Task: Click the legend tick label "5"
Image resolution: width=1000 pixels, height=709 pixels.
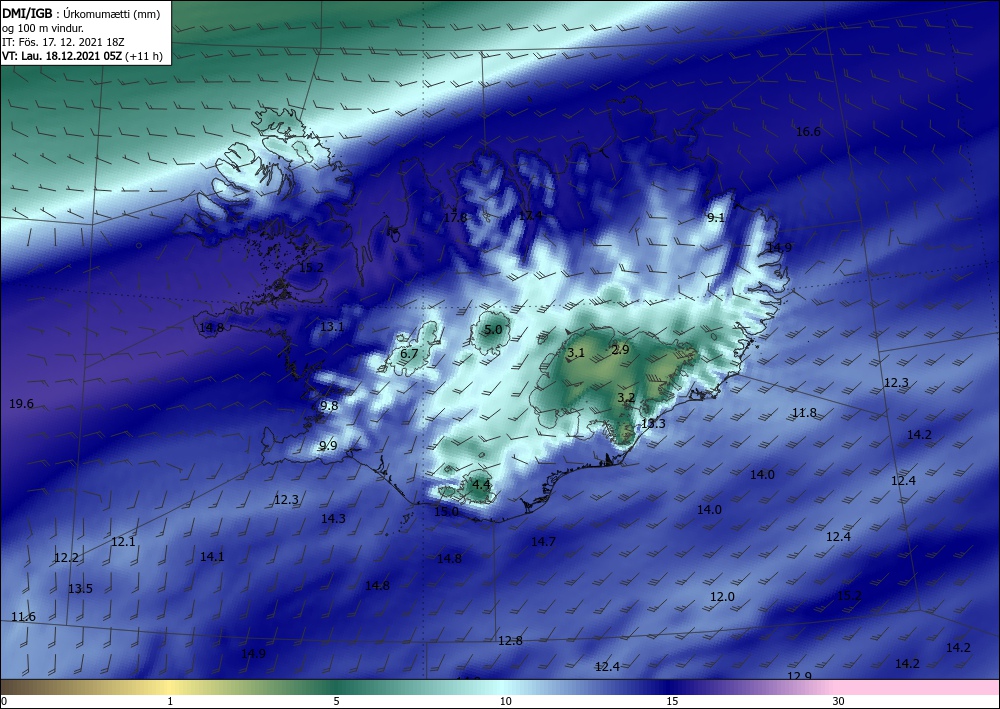Action: [336, 701]
